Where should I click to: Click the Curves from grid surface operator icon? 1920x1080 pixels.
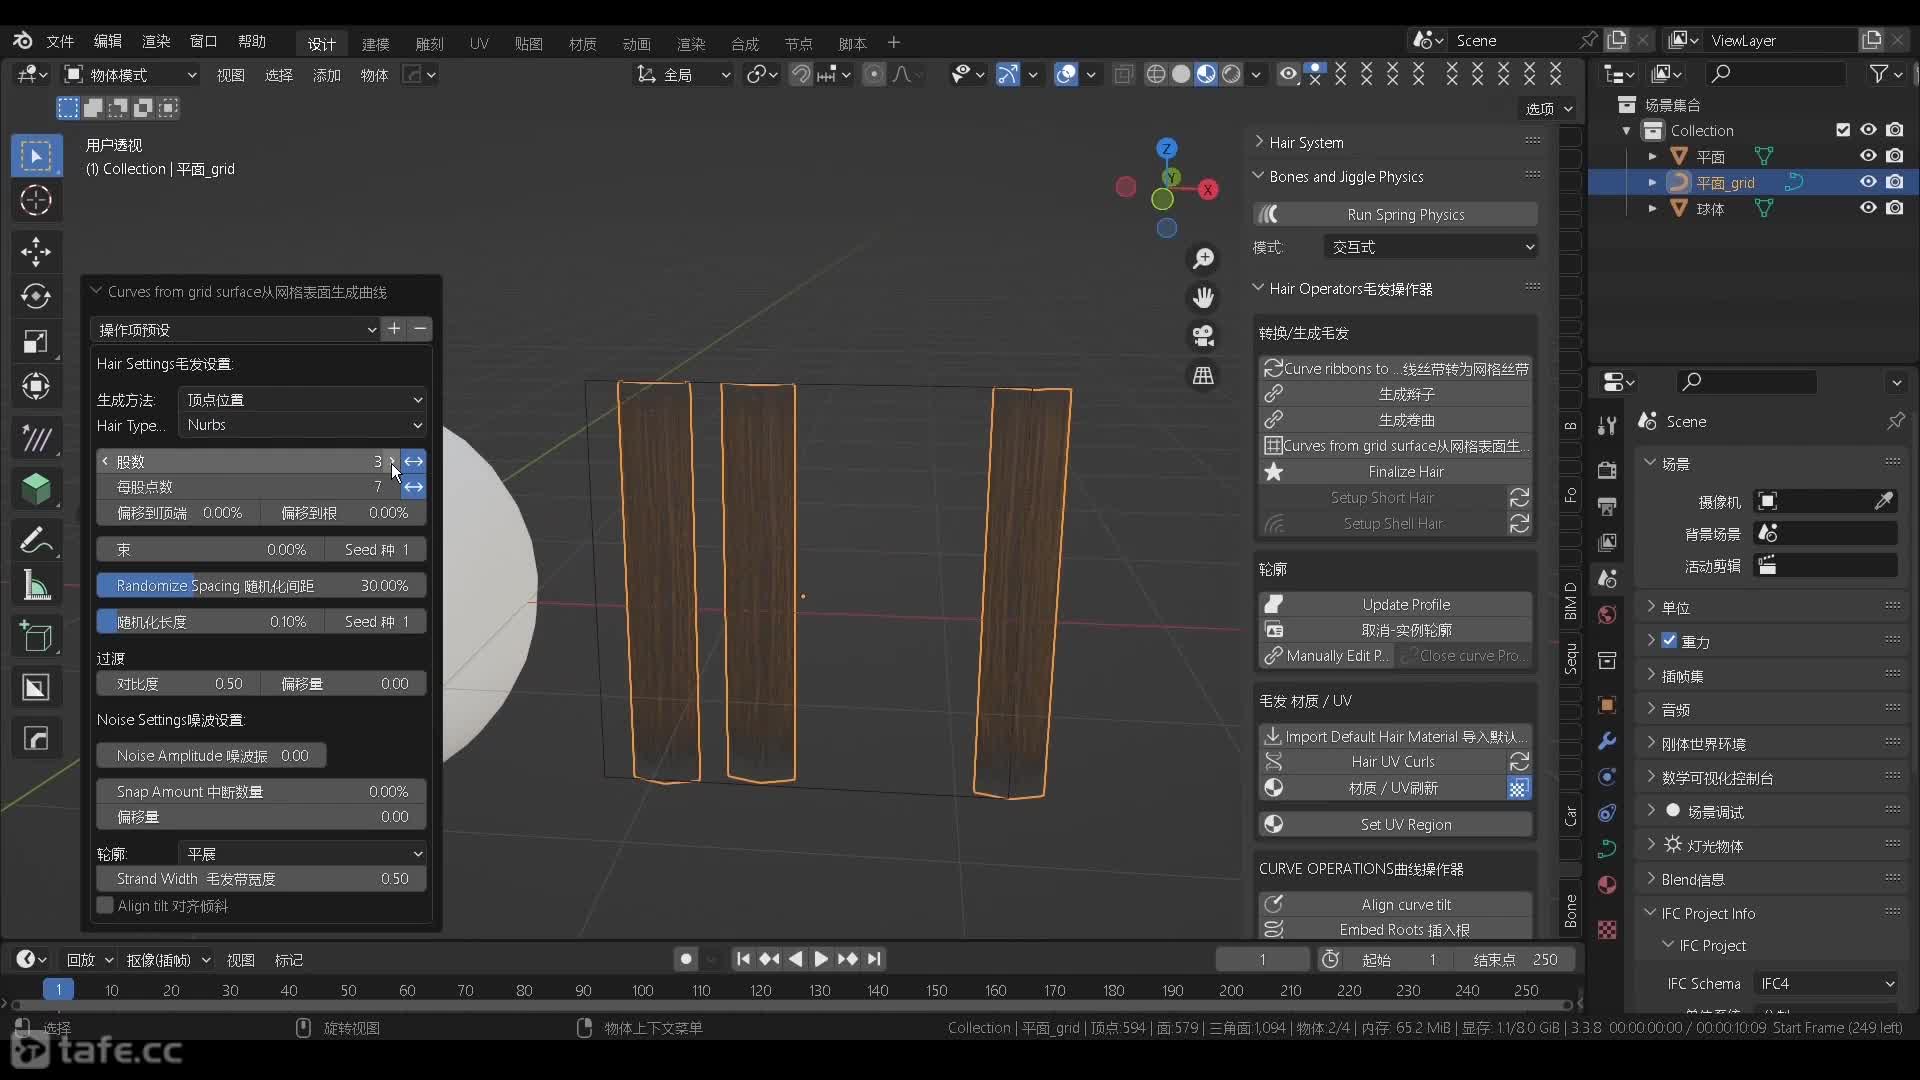(x=1271, y=446)
